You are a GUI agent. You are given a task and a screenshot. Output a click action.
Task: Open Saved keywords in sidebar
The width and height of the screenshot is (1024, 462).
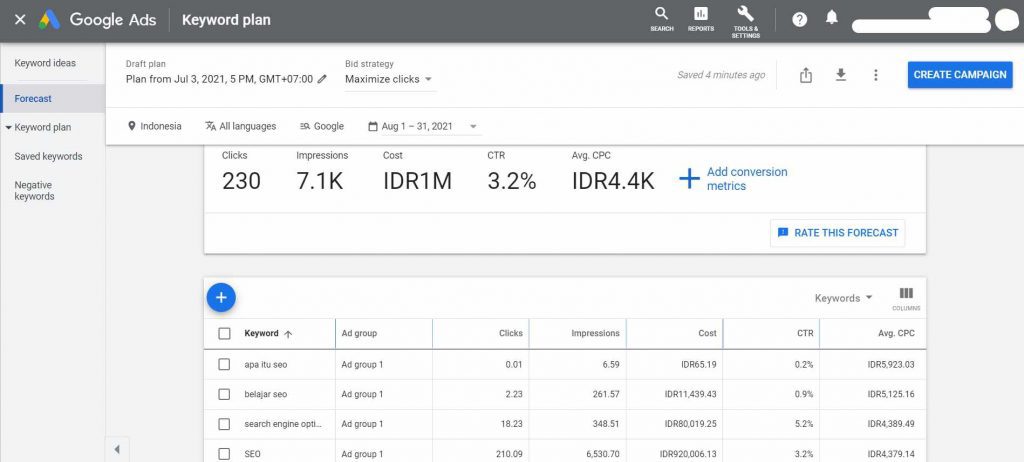[x=48, y=157]
